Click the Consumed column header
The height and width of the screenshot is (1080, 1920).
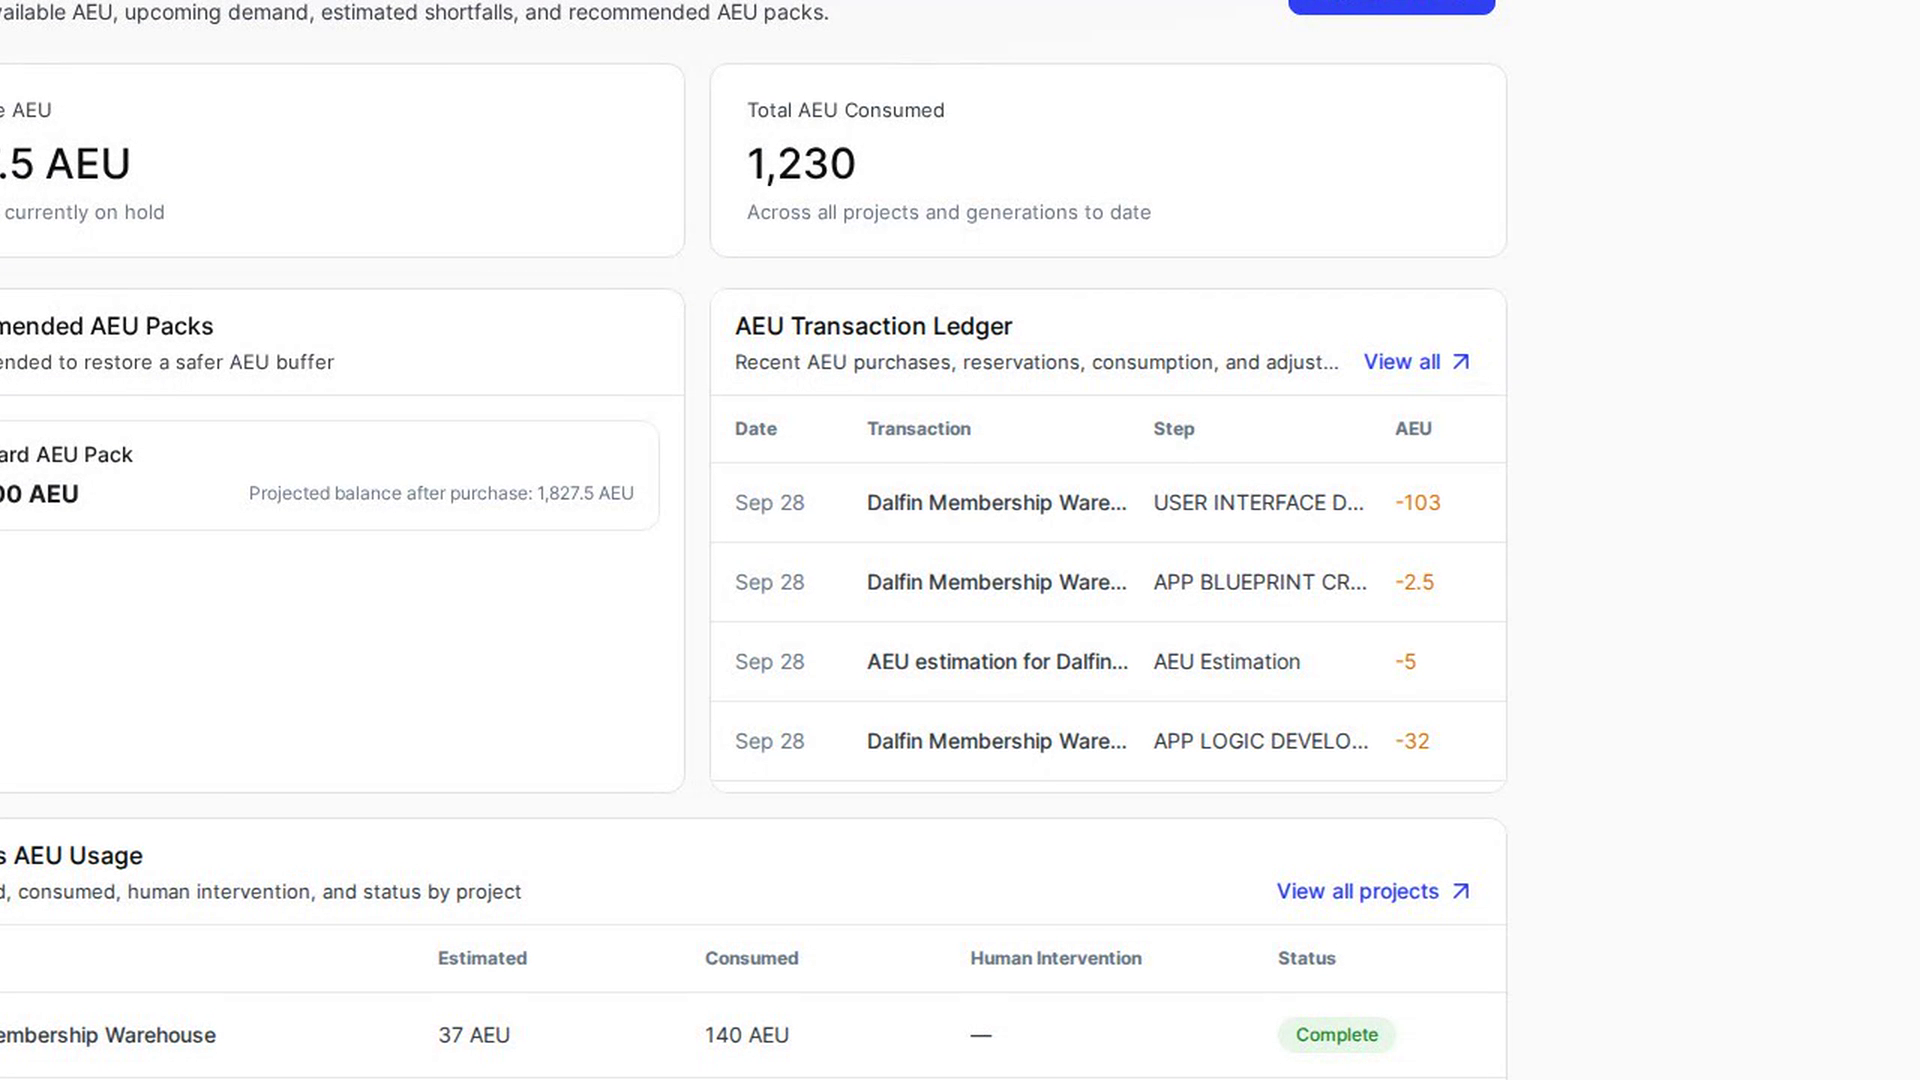(752, 958)
